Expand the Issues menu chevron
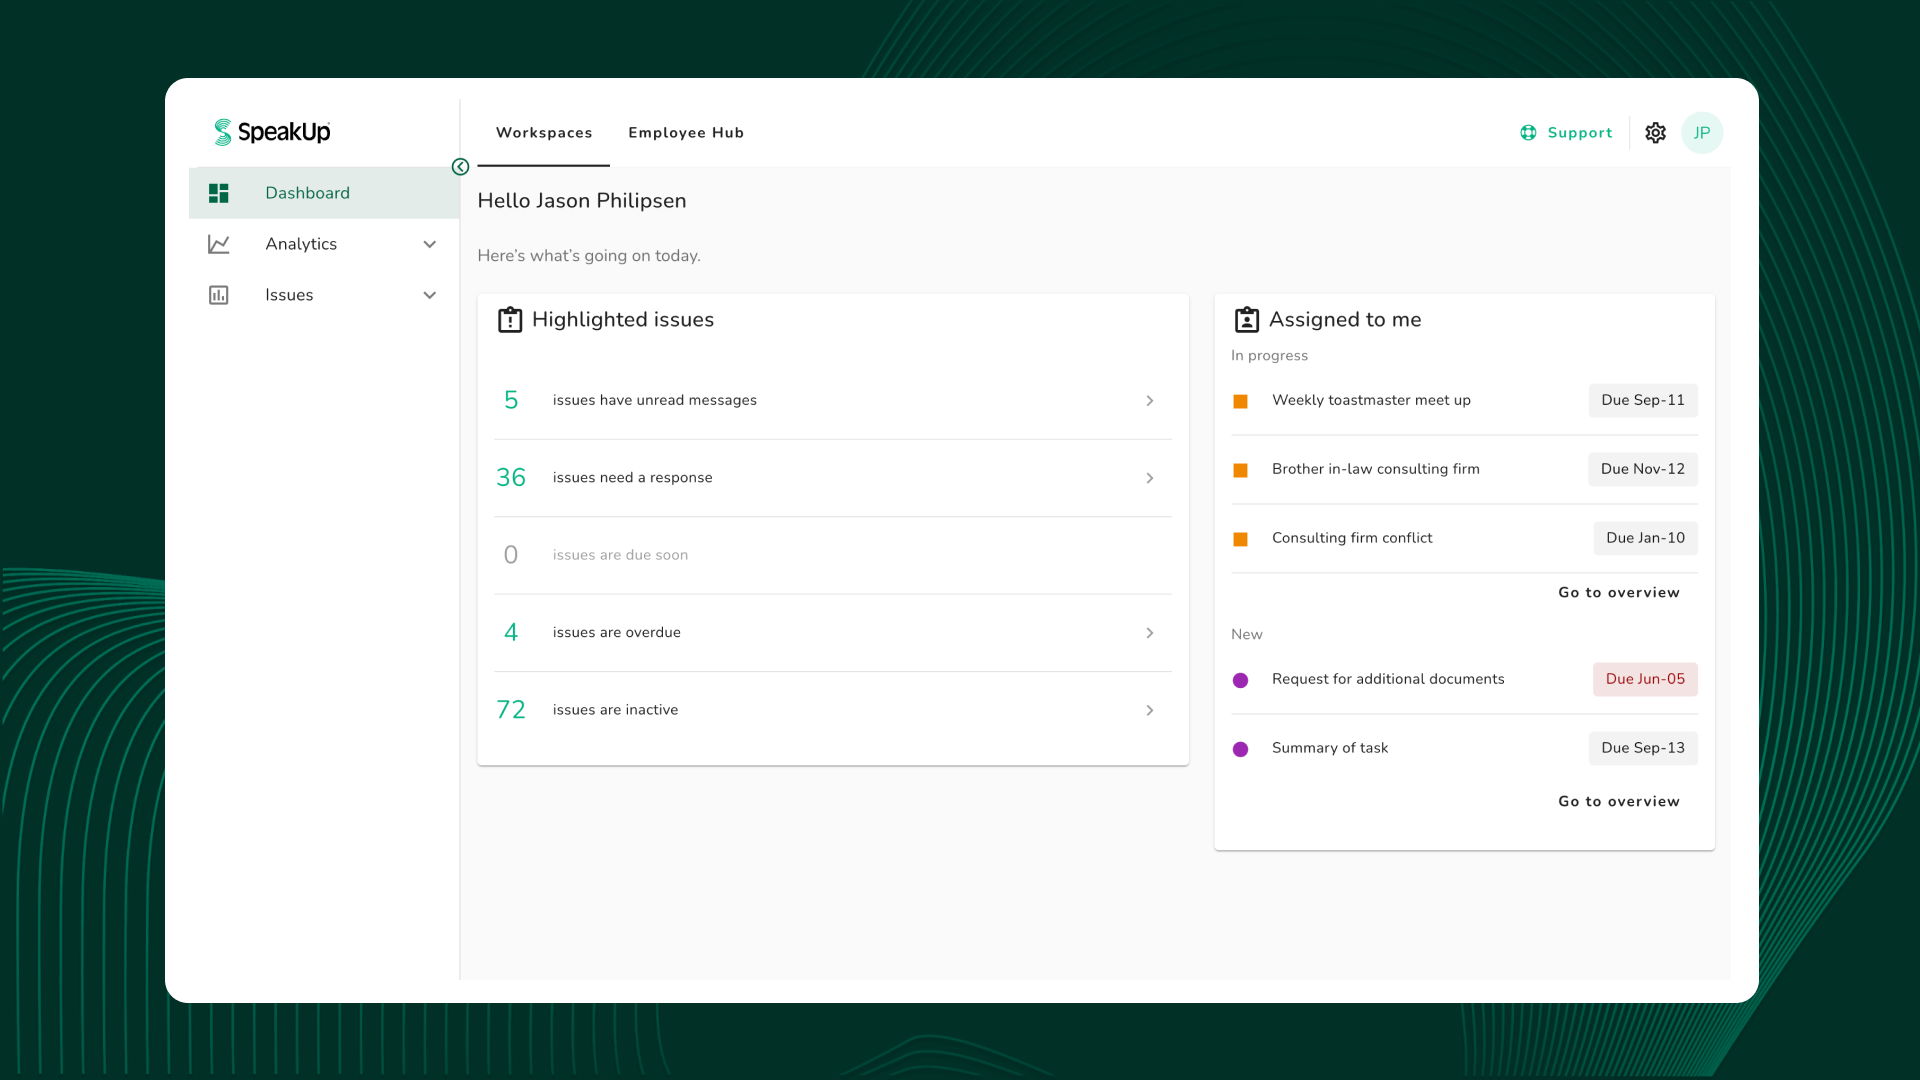Viewport: 1920px width, 1080px height. point(430,295)
